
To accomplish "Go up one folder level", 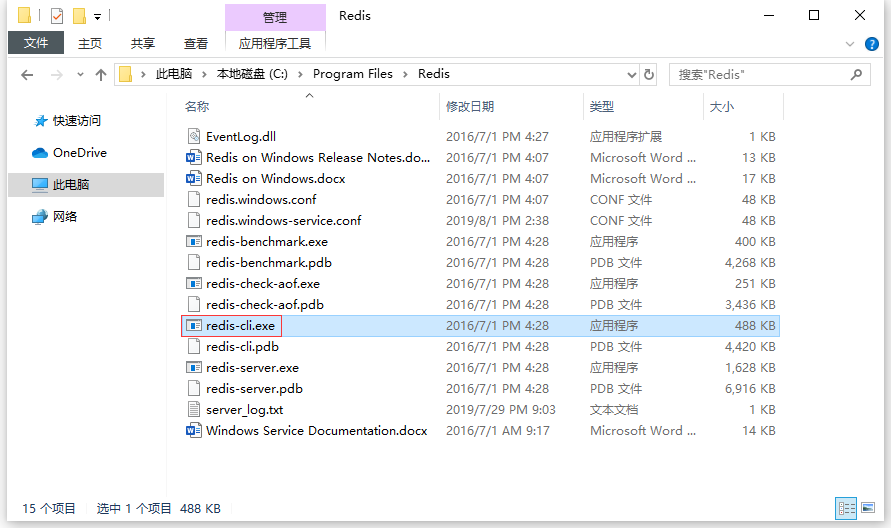I will pos(101,74).
